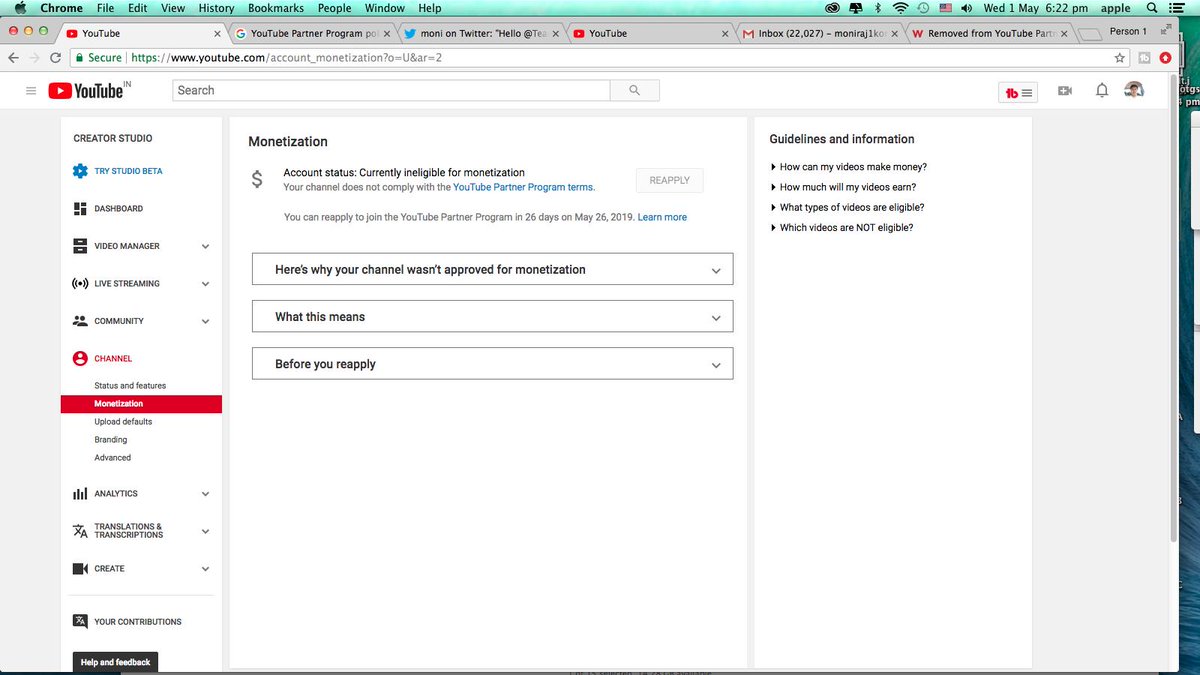This screenshot has width=1200, height=675.
Task: Click the browser back arrow
Action: pos(12,58)
